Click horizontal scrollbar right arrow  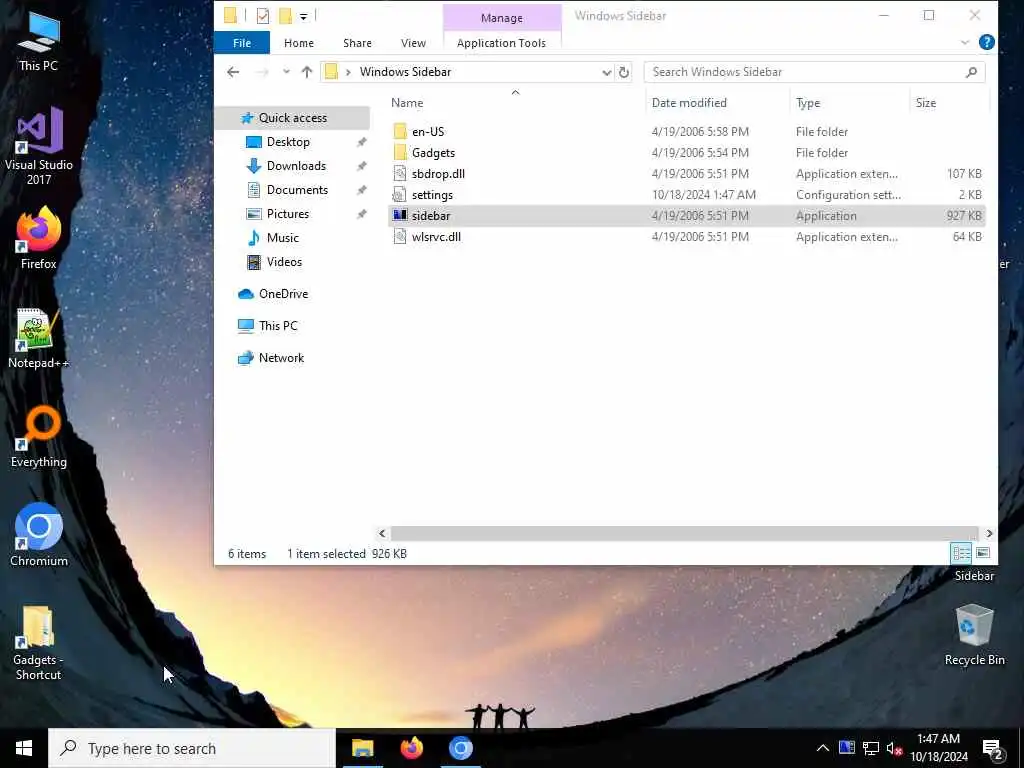[989, 534]
